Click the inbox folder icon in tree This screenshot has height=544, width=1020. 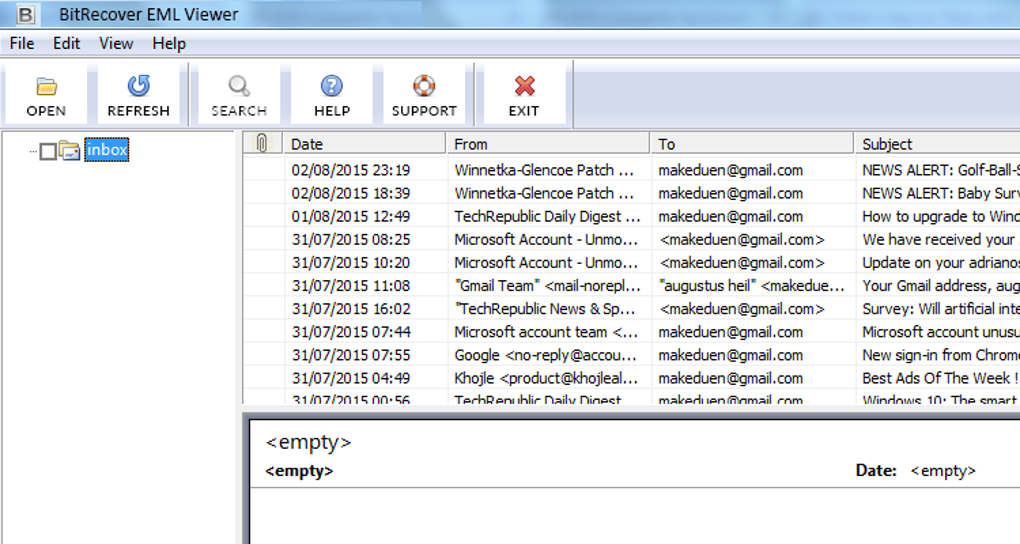69,151
